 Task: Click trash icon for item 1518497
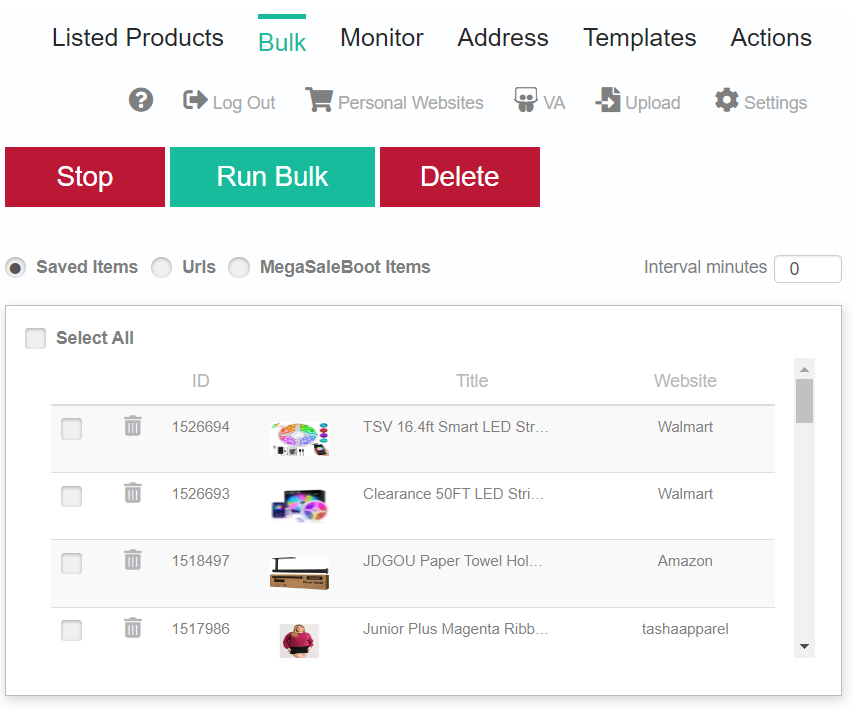click(133, 560)
